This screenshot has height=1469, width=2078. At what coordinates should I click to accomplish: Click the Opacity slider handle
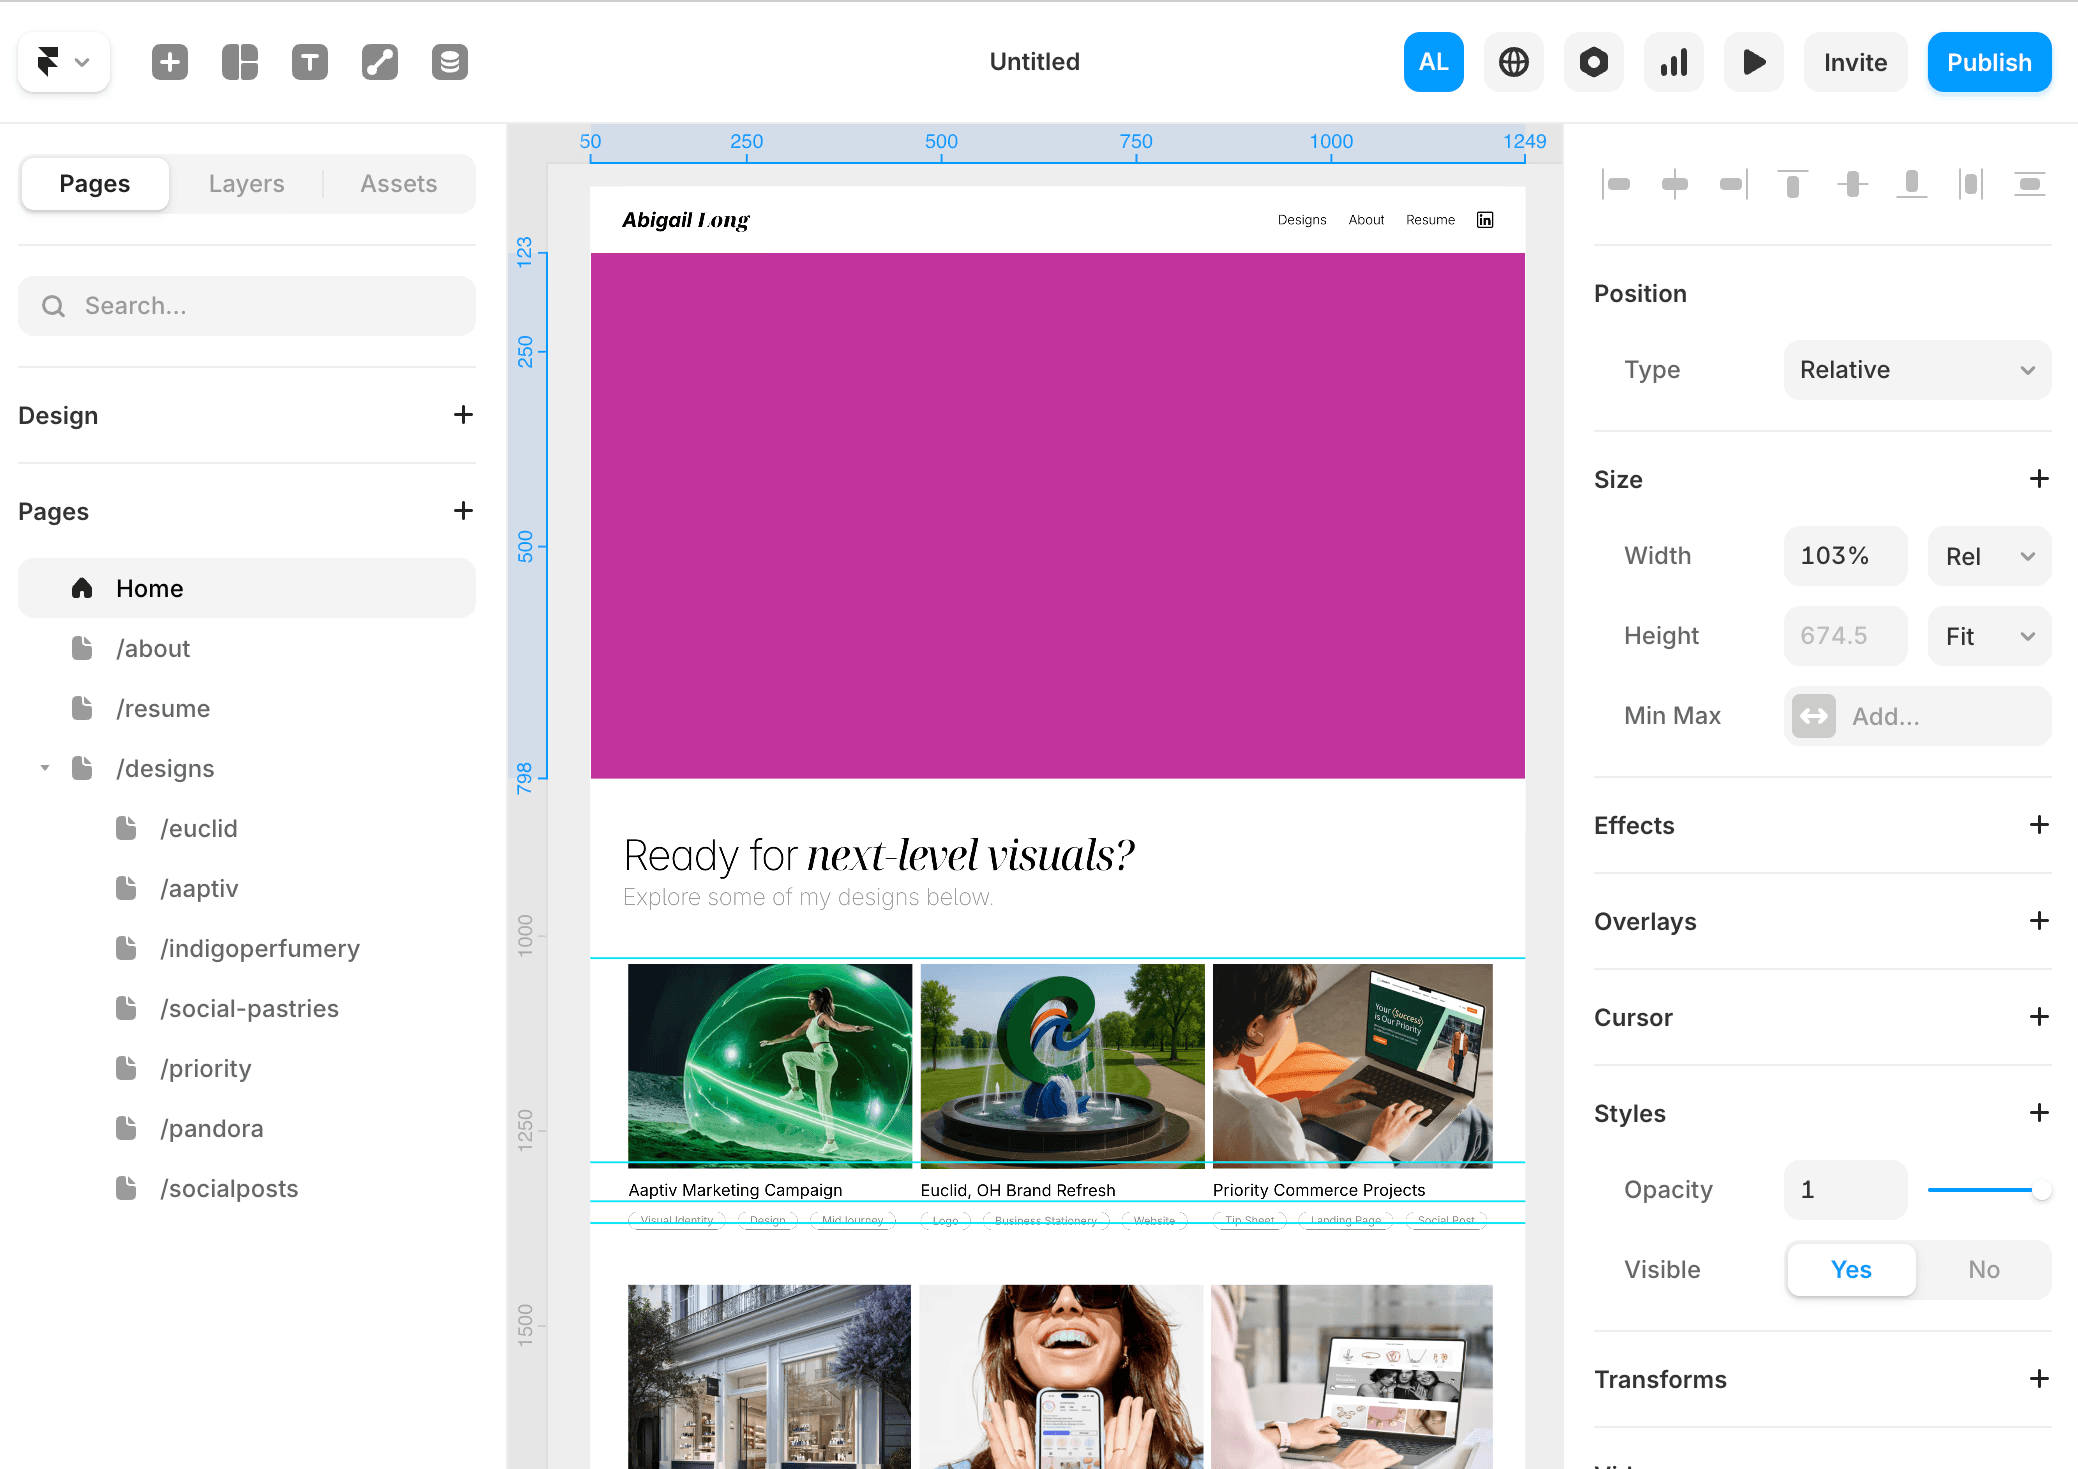2041,1190
